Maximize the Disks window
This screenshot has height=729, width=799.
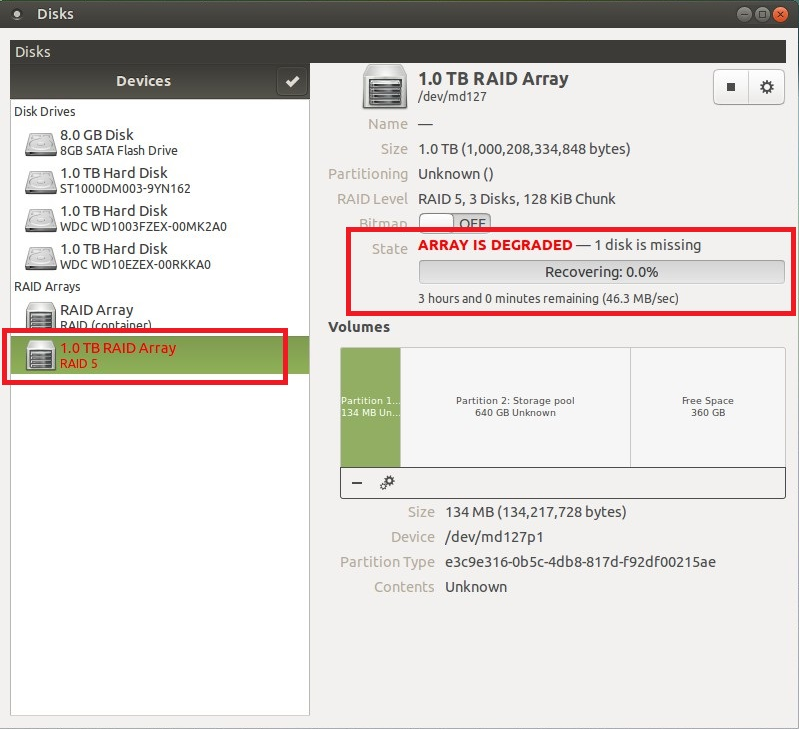(762, 14)
